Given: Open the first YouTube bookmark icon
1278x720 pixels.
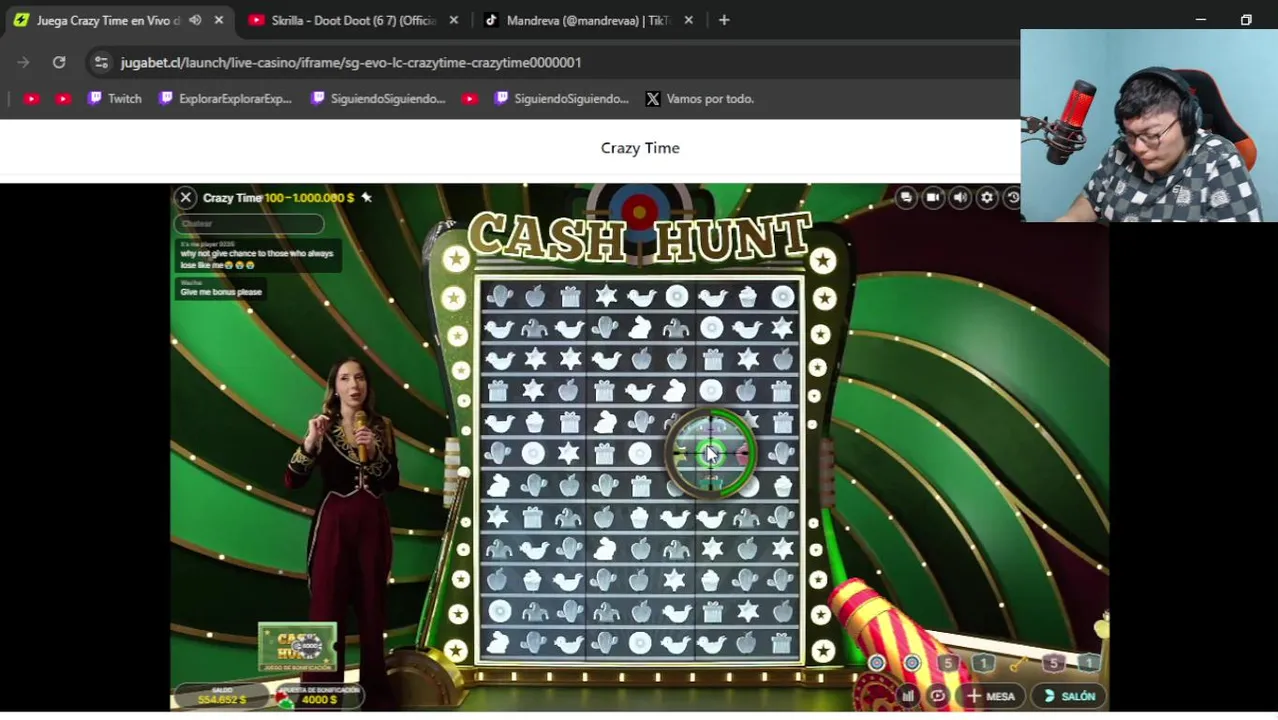Looking at the screenshot, I should click(x=31, y=99).
